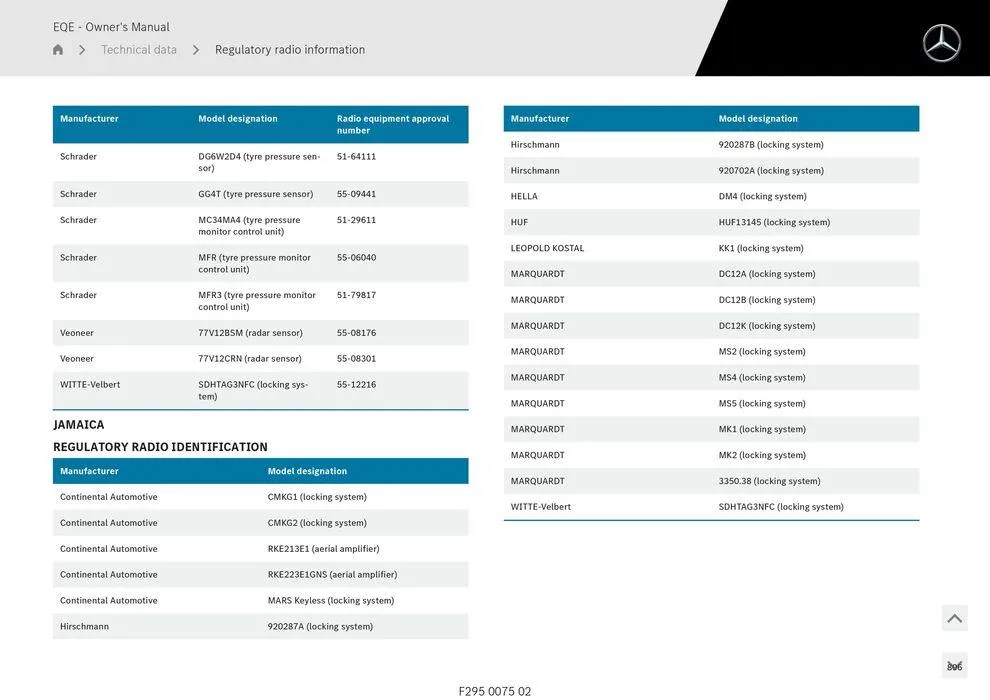Screen dimensions: 990x700
Task: Click the Manufacturer column header in left table
Action: click(90, 118)
